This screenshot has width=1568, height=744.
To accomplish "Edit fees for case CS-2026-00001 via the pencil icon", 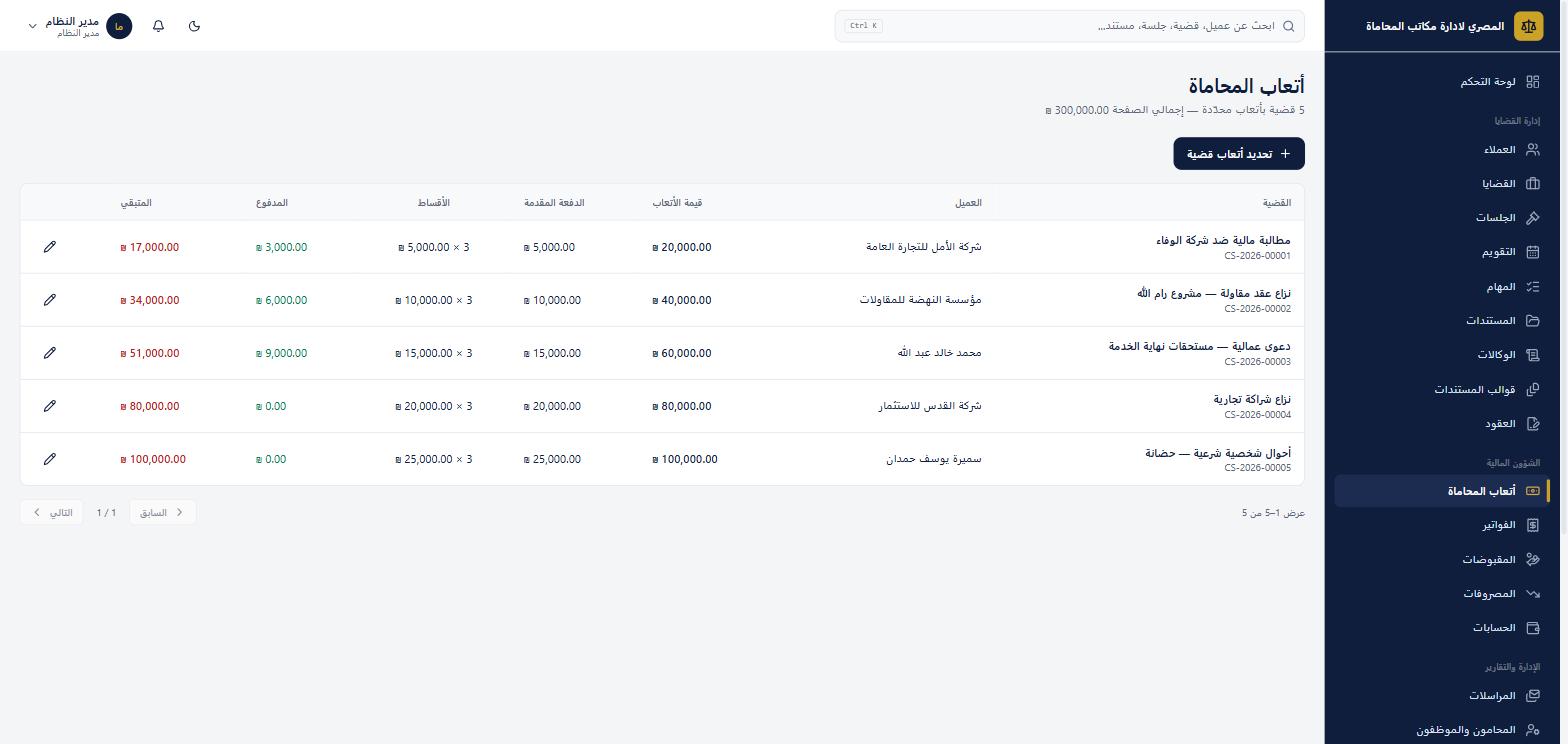I will click(x=50, y=247).
